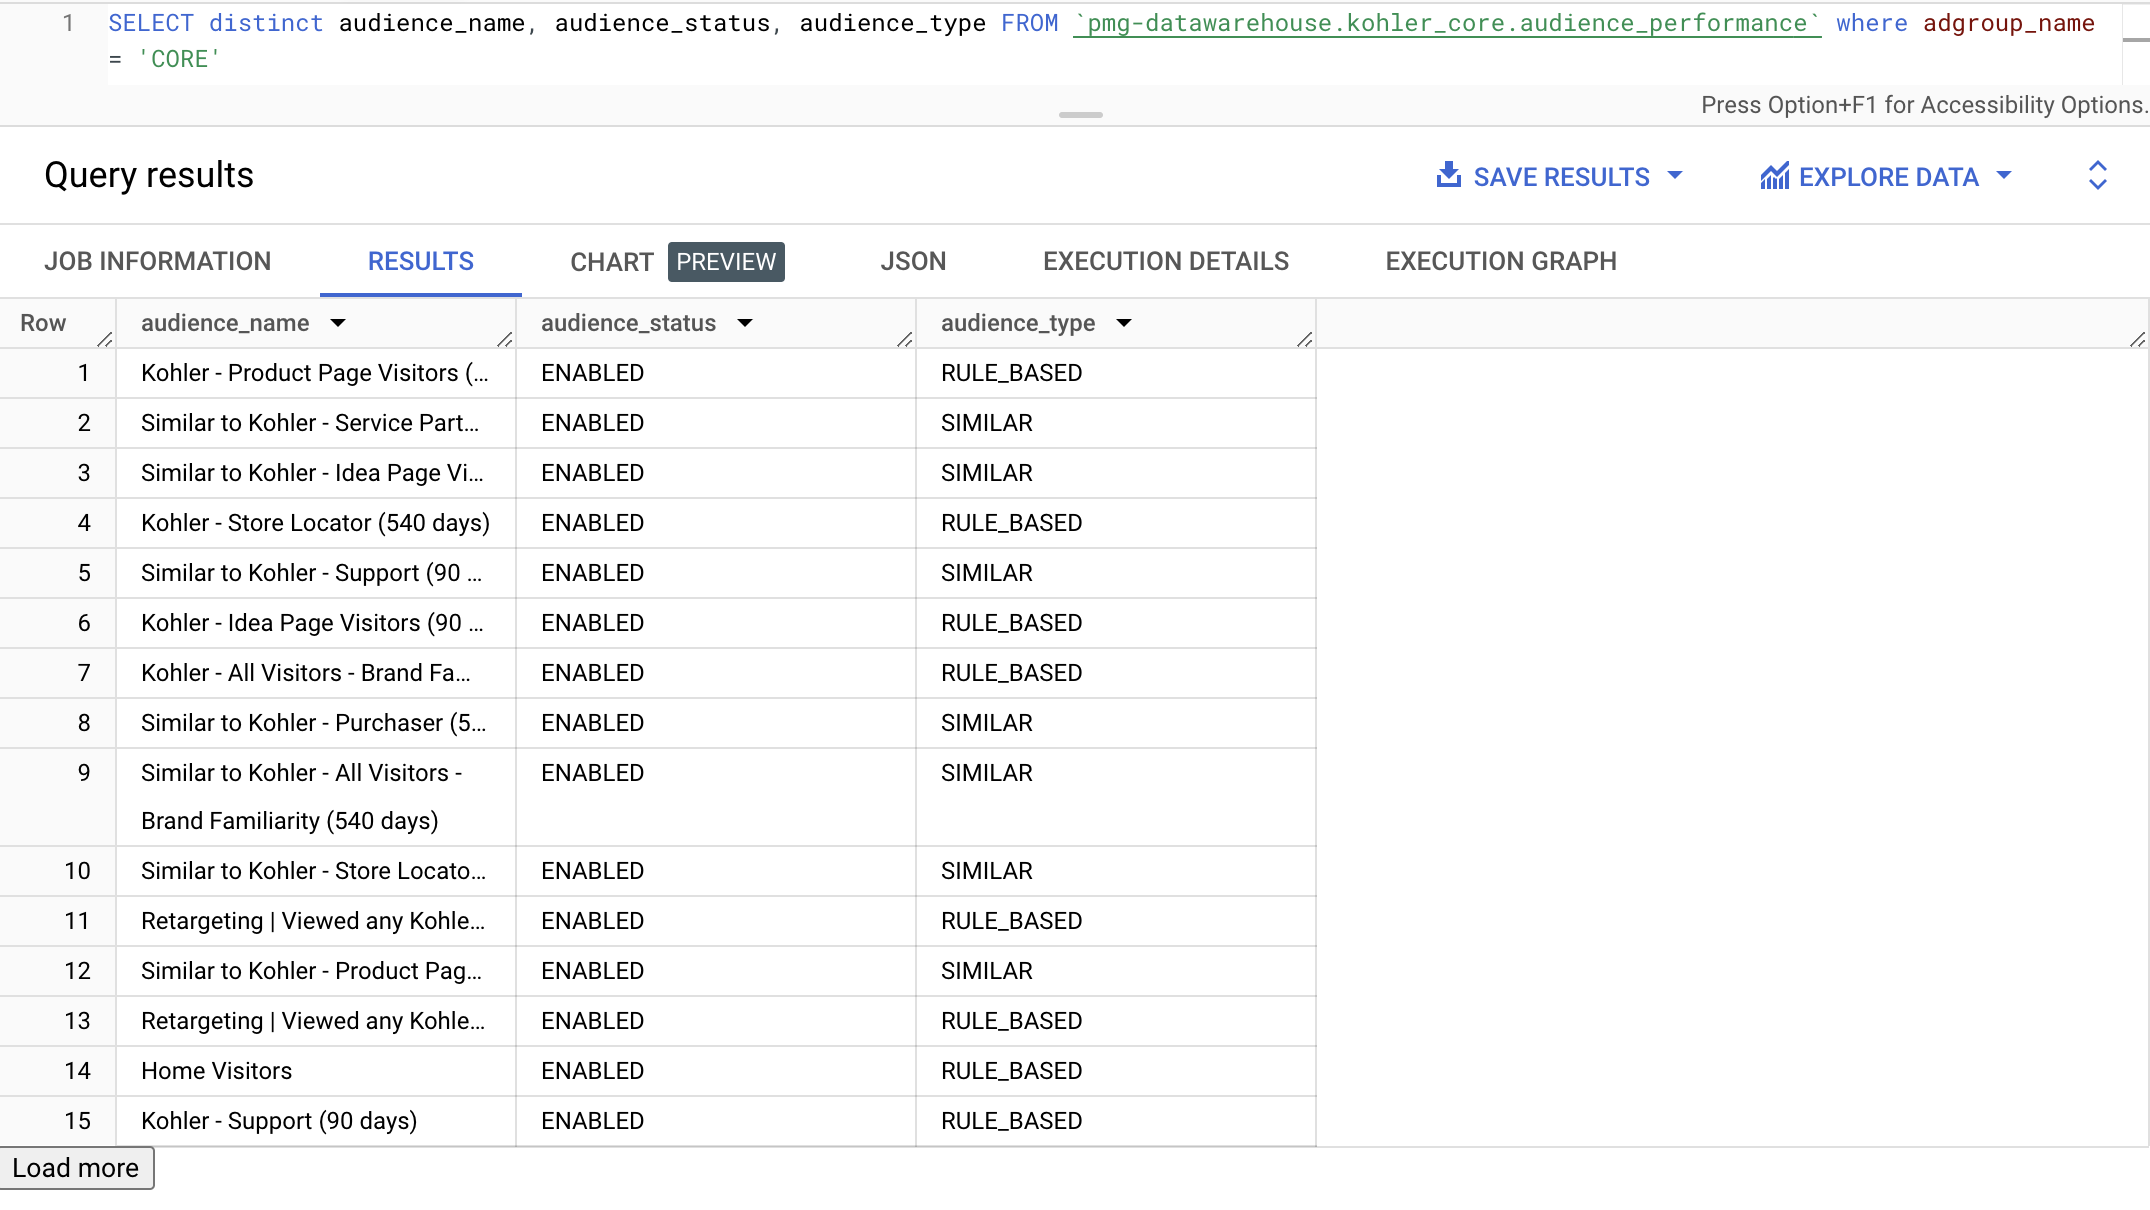Switch to the JSON tab
This screenshot has width=2150, height=1210.
913,262
